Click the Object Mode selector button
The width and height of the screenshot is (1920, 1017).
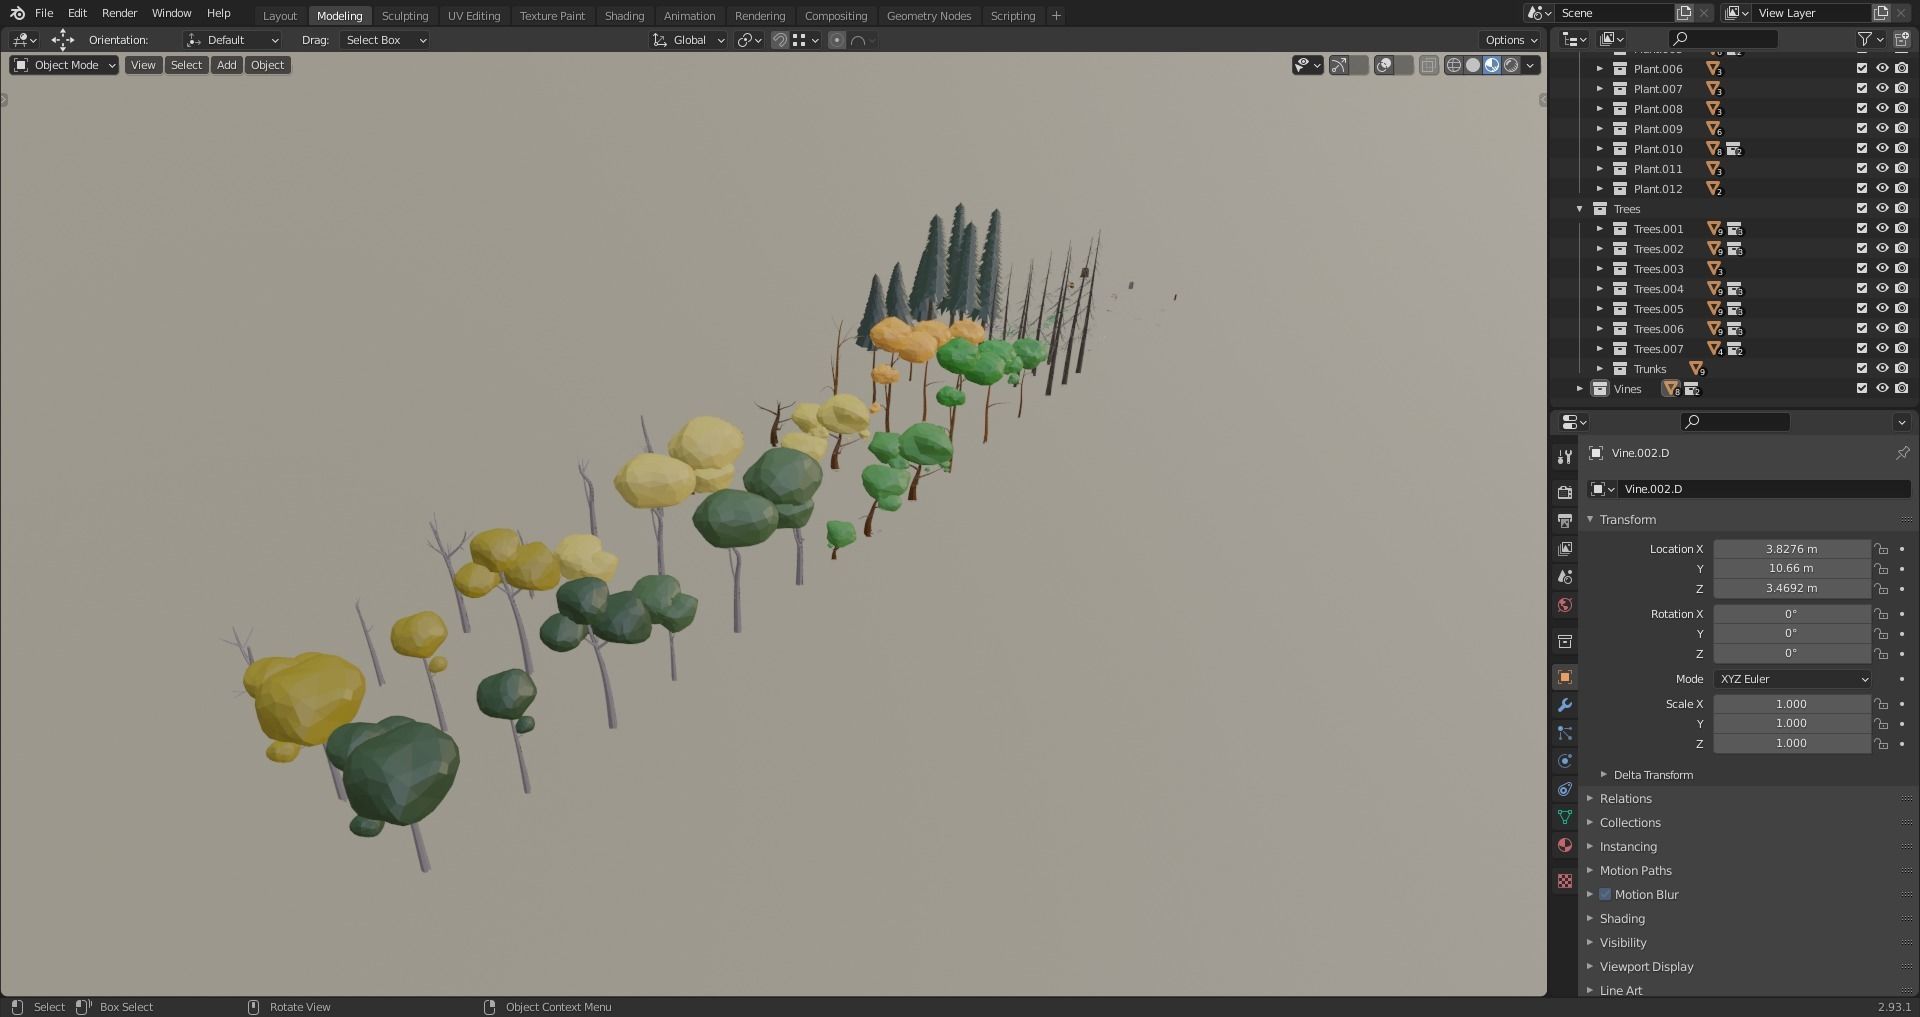click(x=62, y=64)
